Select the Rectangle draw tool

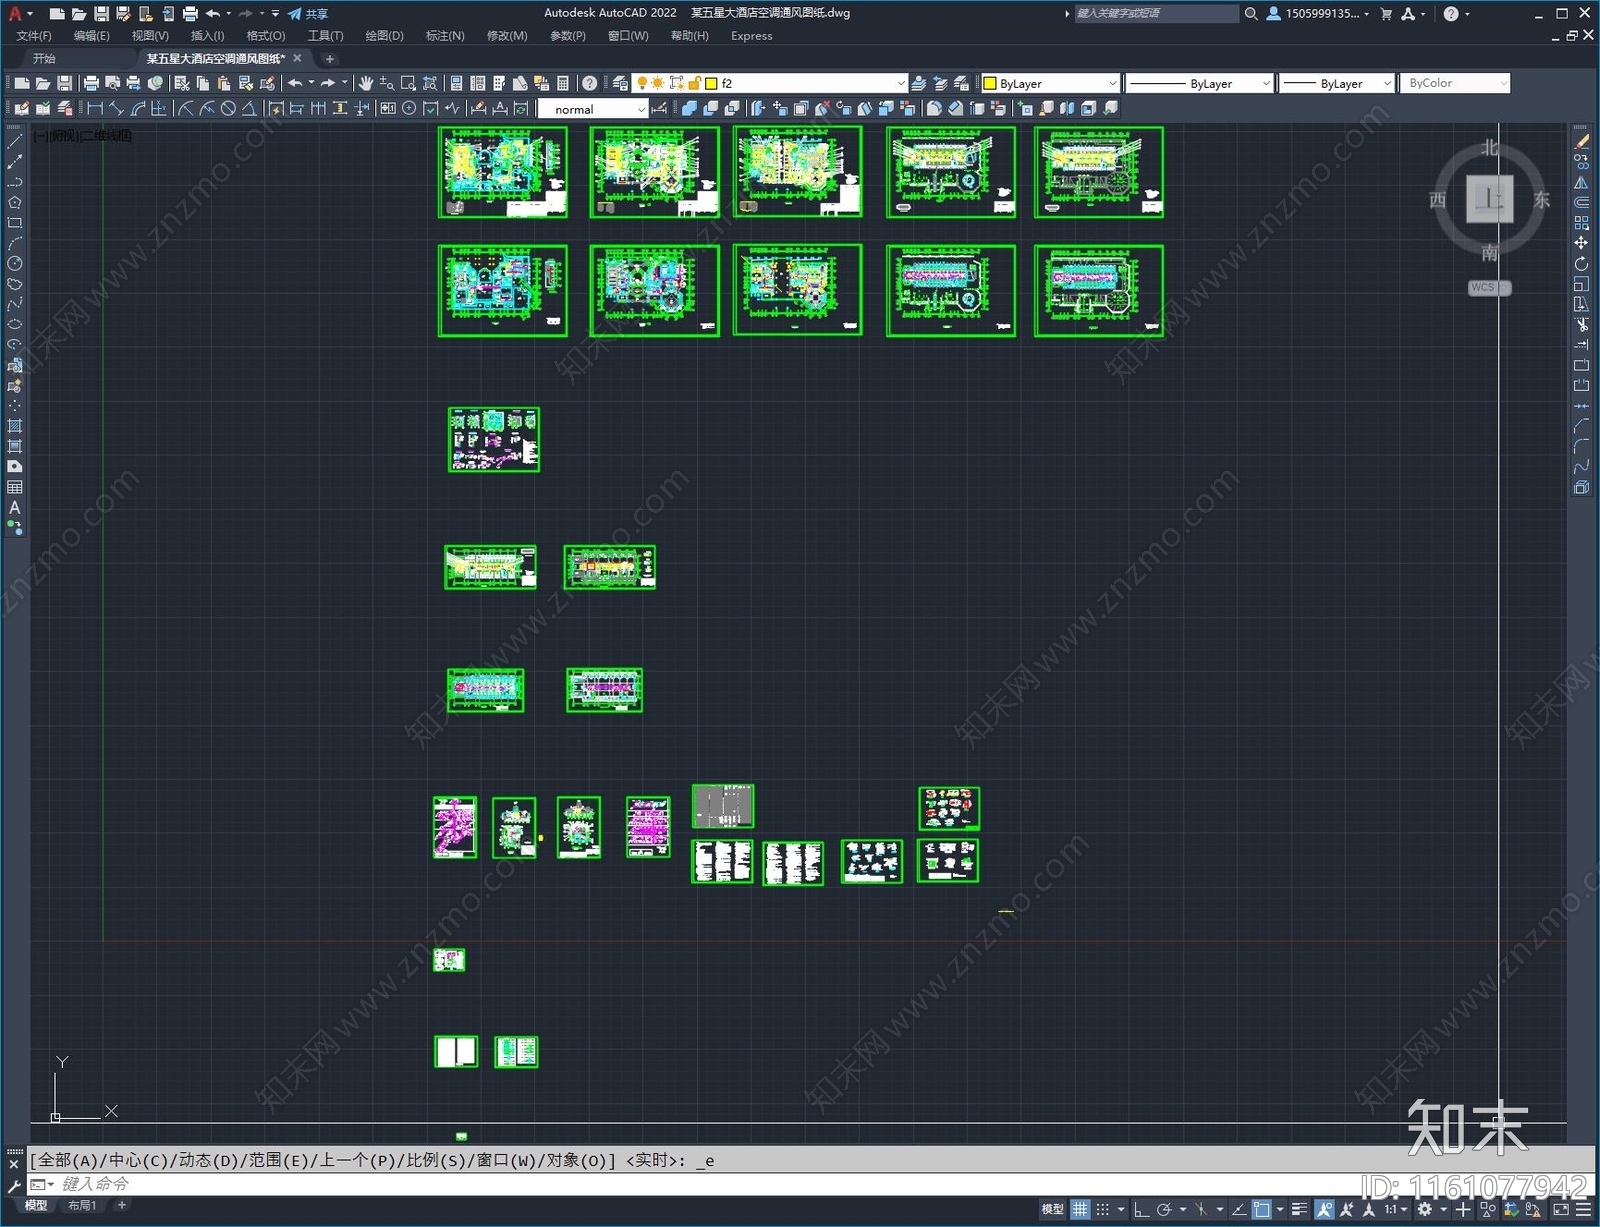click(15, 223)
